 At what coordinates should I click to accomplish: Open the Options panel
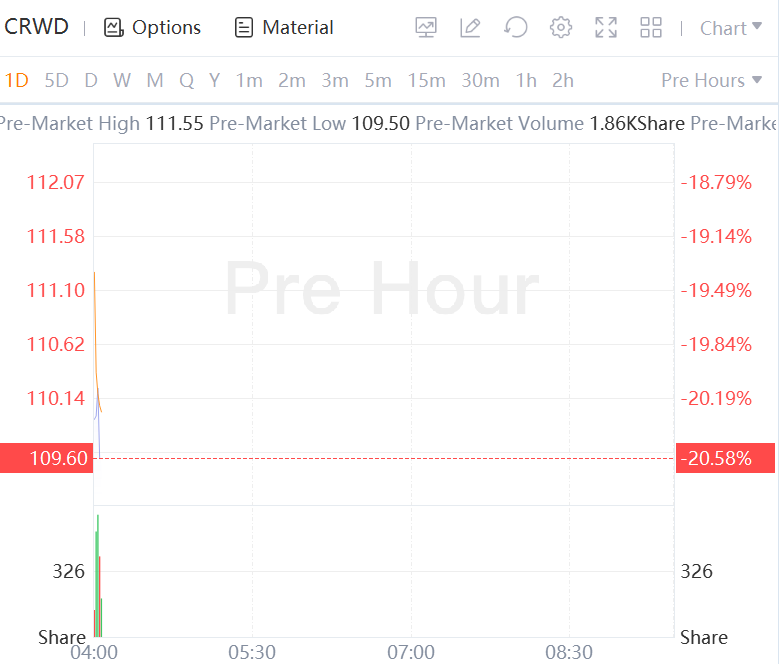point(152,28)
